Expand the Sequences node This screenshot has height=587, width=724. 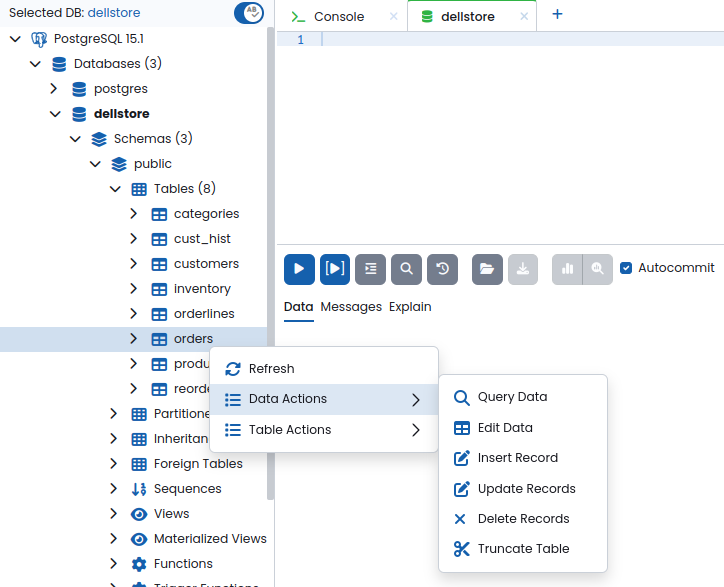coord(114,488)
